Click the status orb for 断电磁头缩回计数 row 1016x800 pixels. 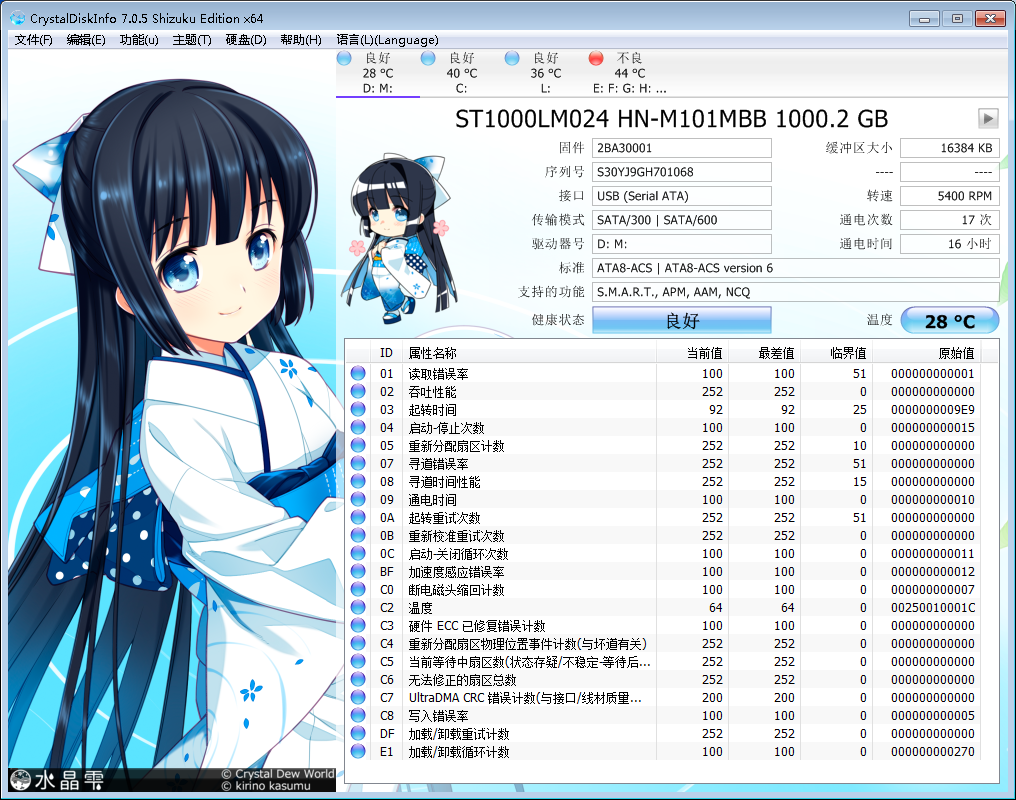(358, 589)
